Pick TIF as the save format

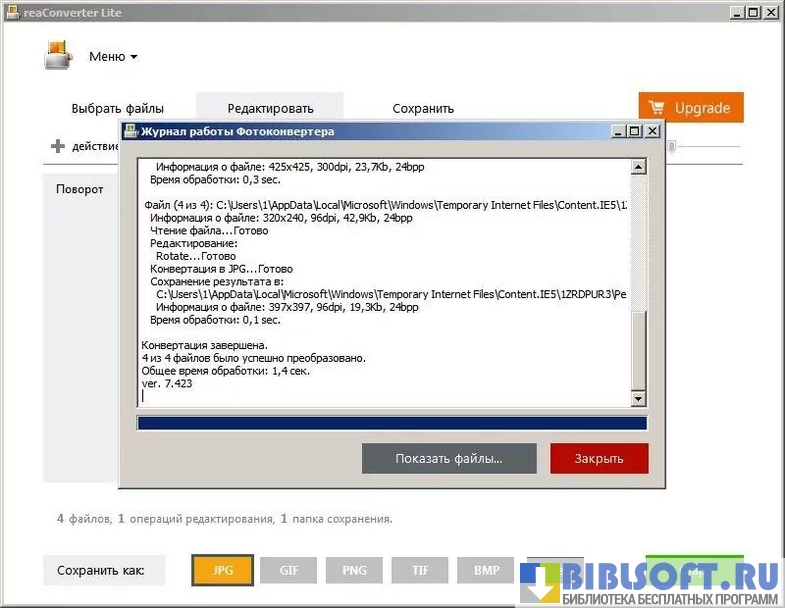pyautogui.click(x=420, y=571)
